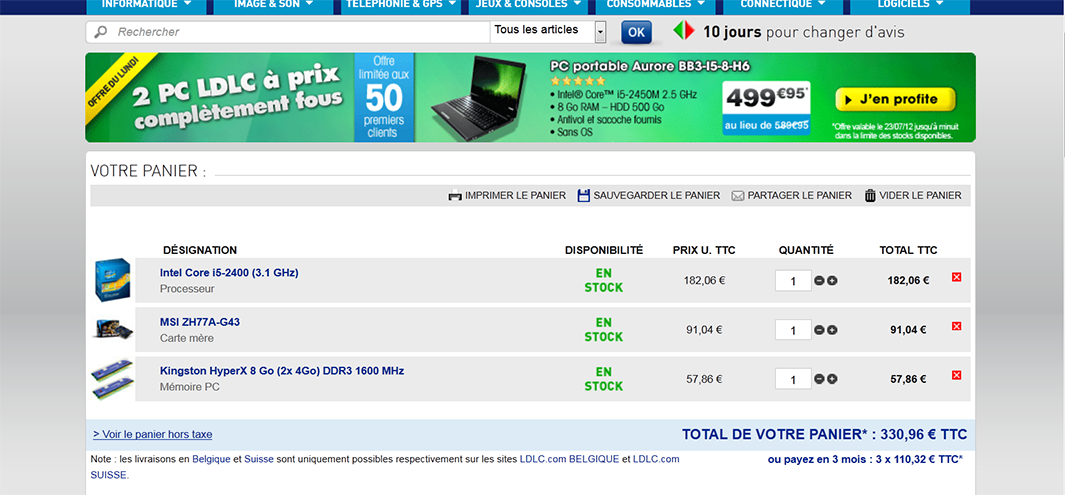Click the Mémoire PC category text
The image size is (1065, 495).
189,387
